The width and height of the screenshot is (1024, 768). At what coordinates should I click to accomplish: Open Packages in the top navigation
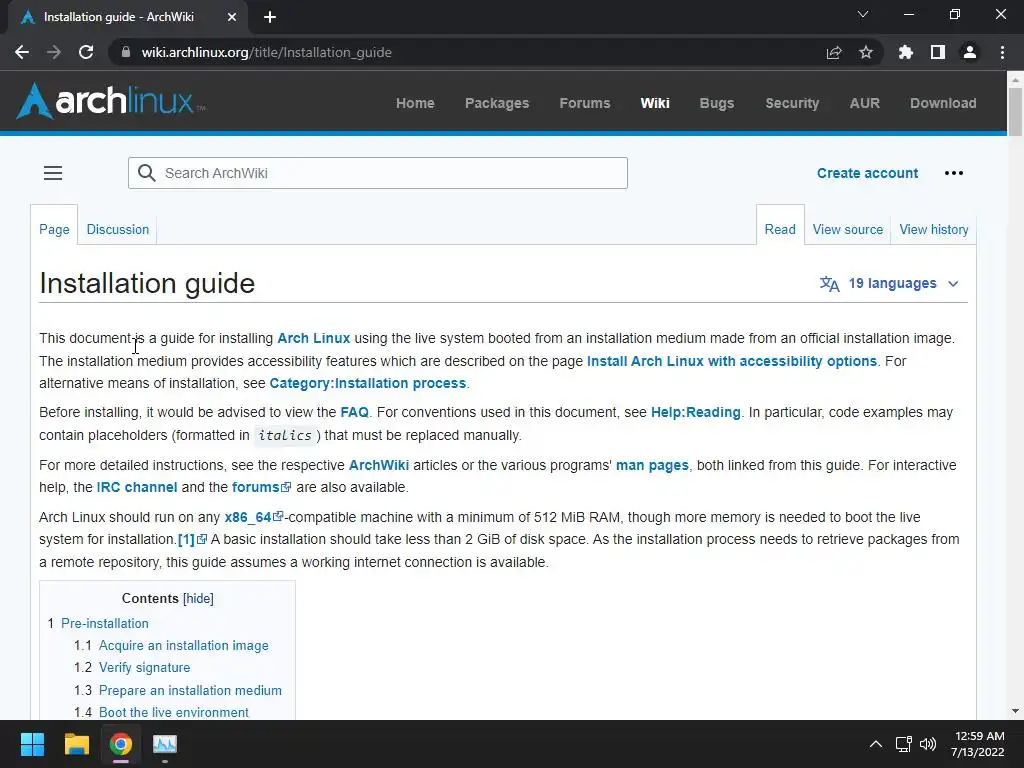tap(497, 103)
